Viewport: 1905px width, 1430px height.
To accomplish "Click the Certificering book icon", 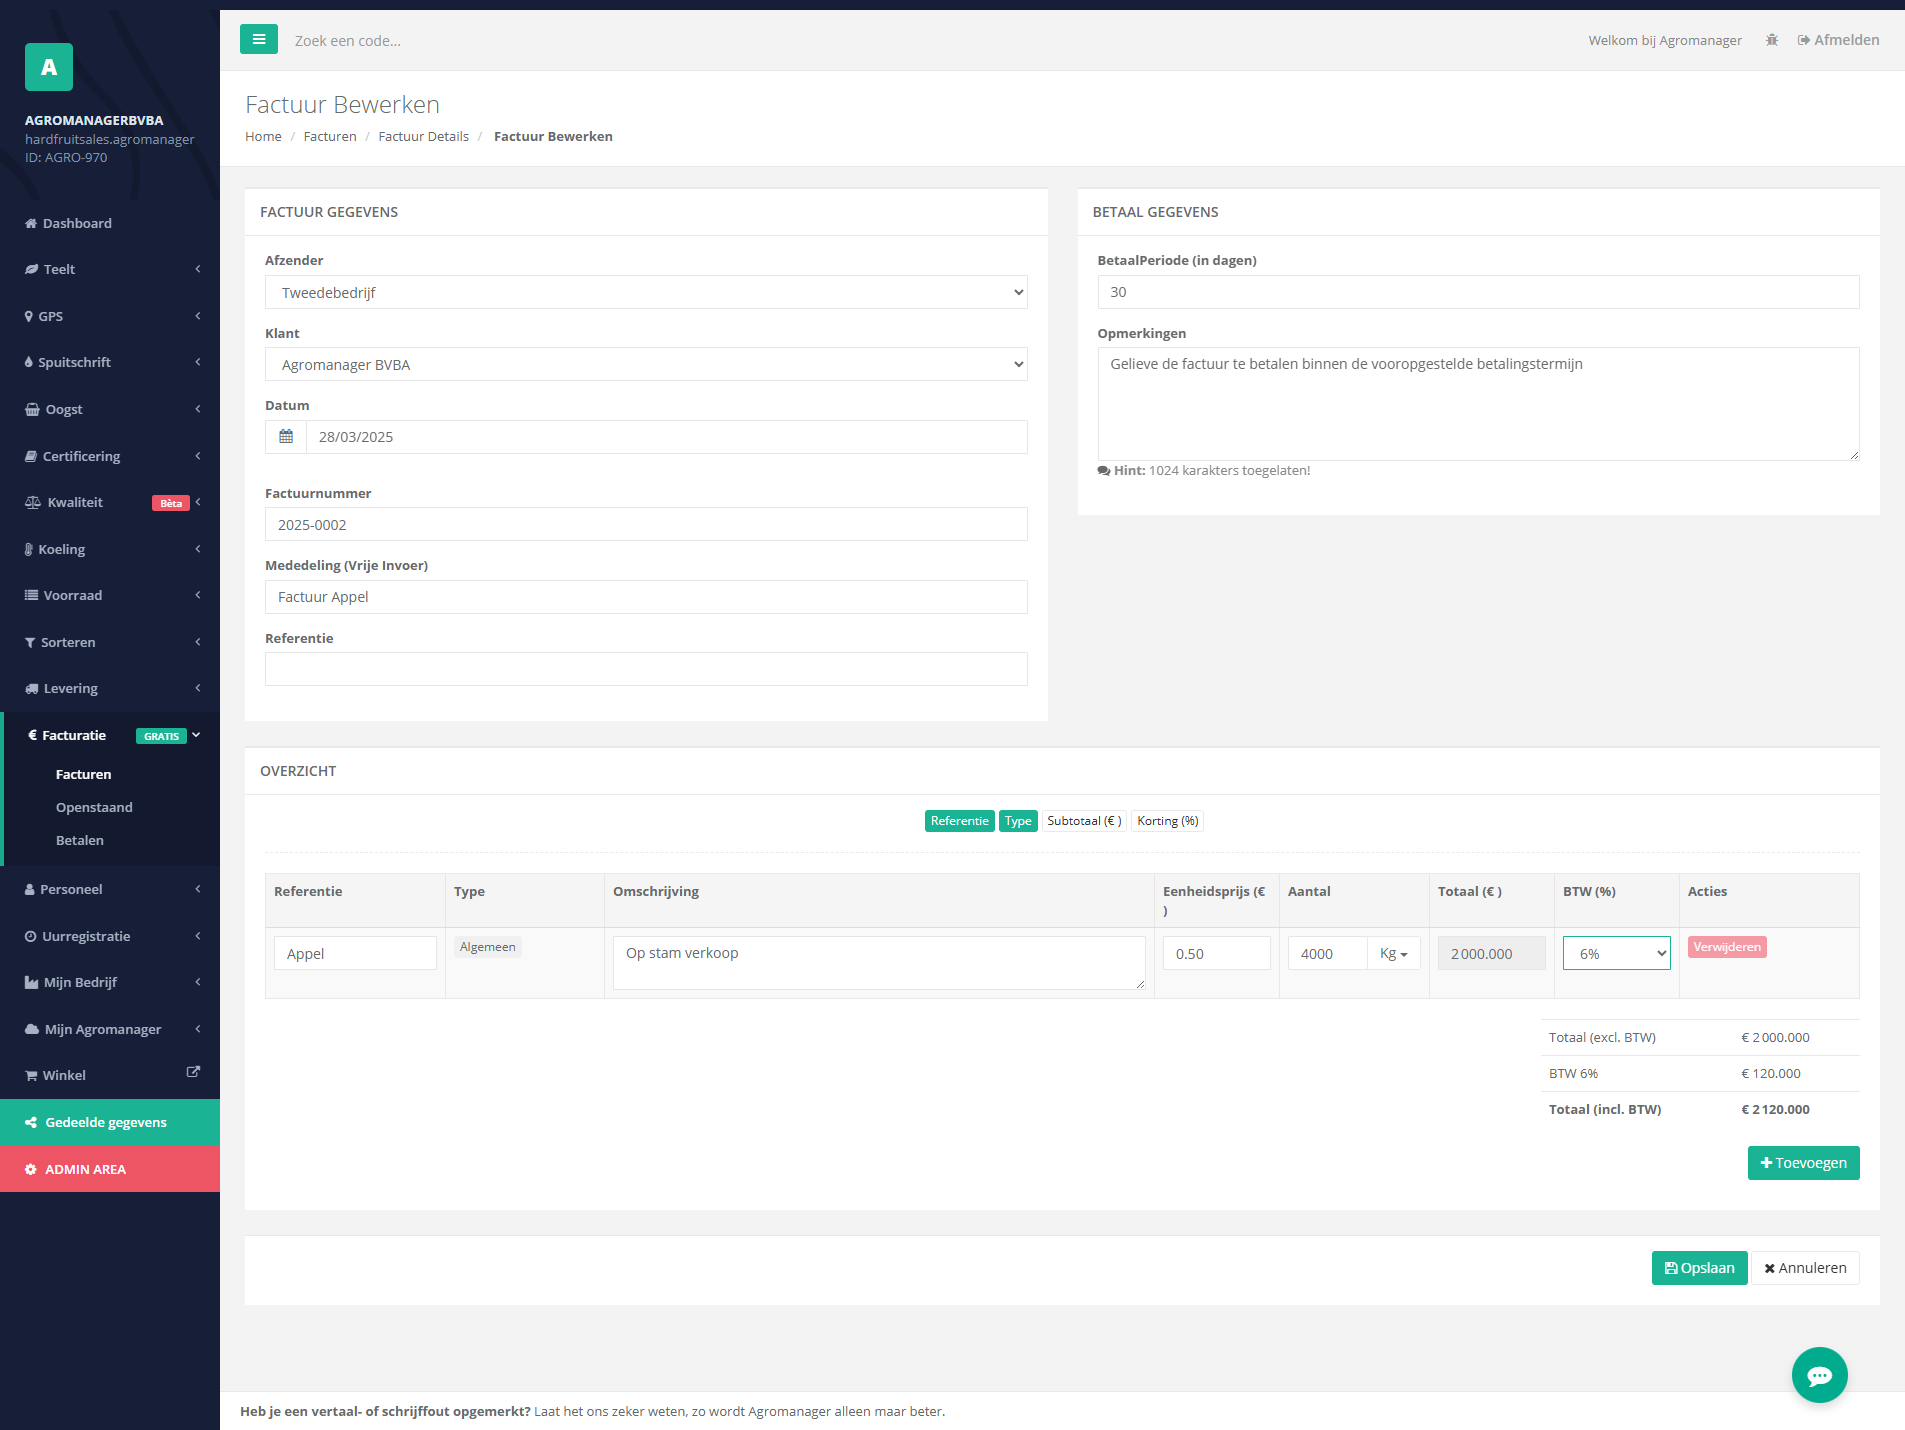I will (31, 456).
